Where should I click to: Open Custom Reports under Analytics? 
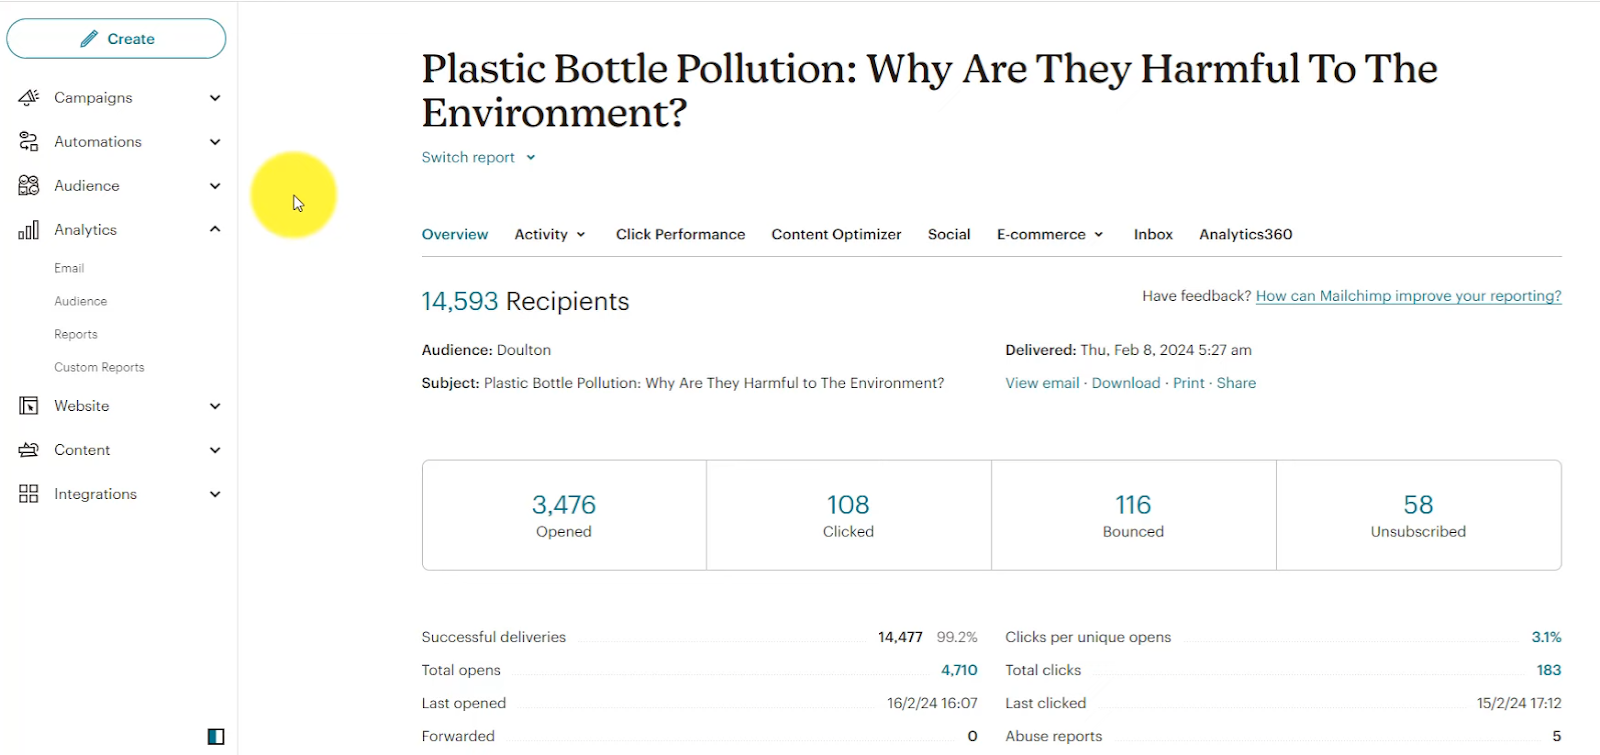[99, 368]
